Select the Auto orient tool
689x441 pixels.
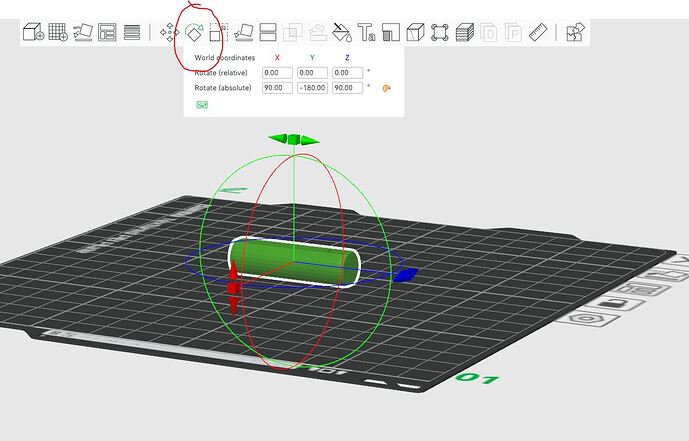[83, 32]
